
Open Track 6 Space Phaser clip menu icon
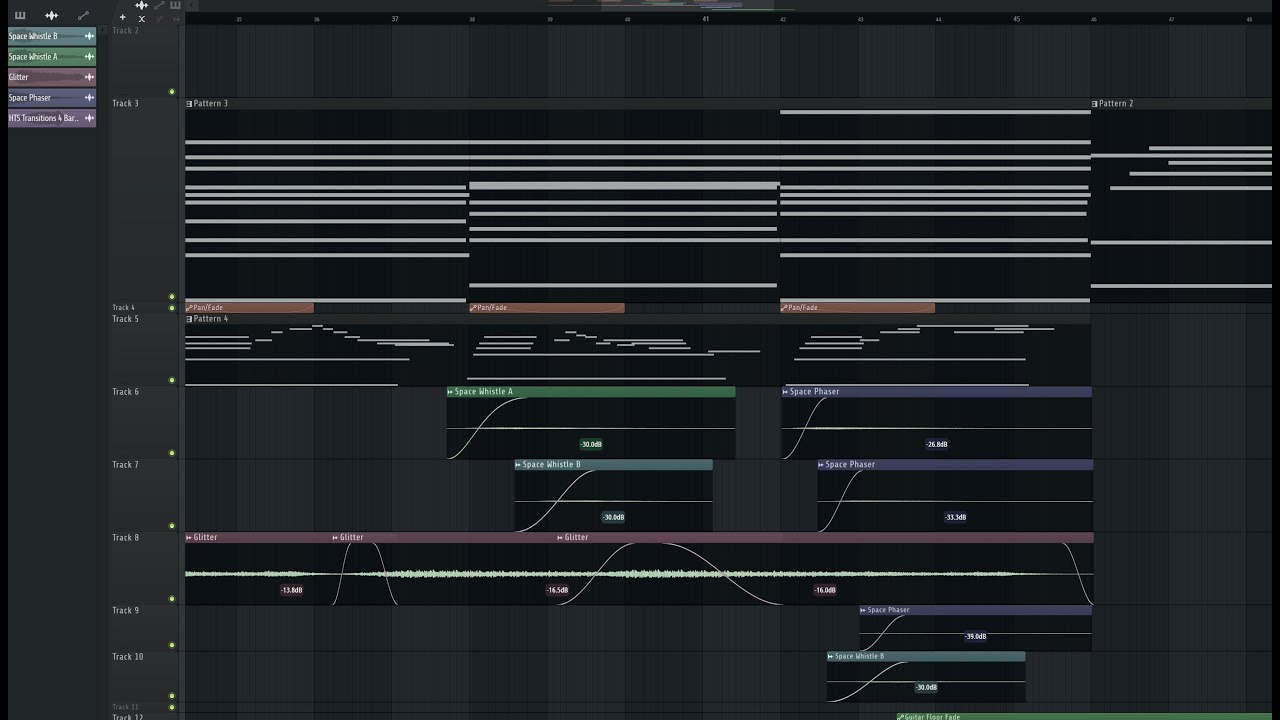(x=785, y=392)
